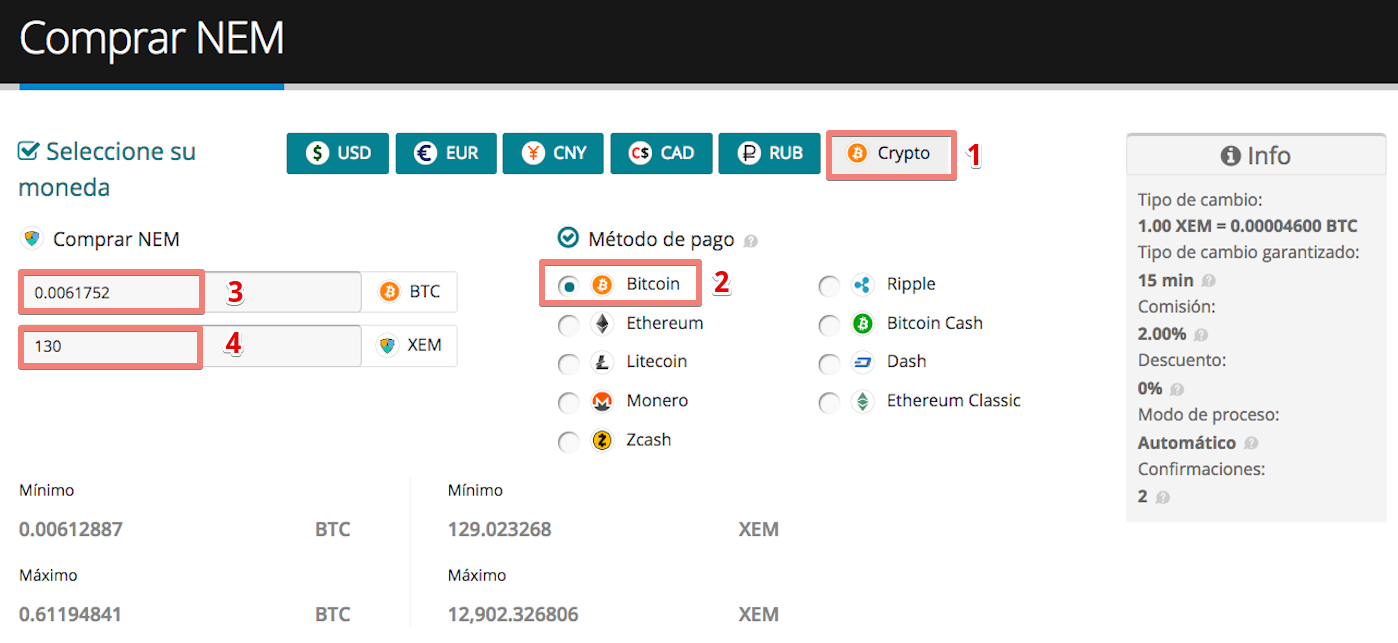Choose the RUB currency button
Screen dimensions: 1398x643
(x=769, y=153)
